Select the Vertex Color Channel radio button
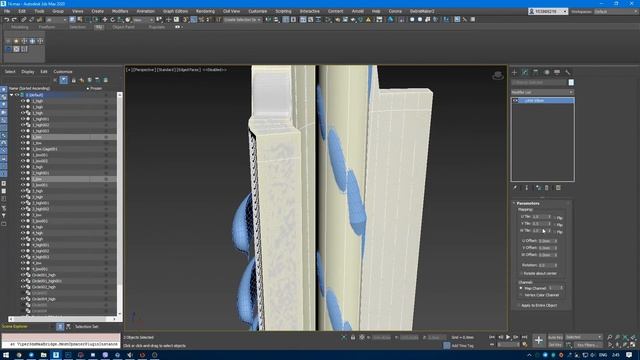640x360 pixels. click(x=521, y=295)
